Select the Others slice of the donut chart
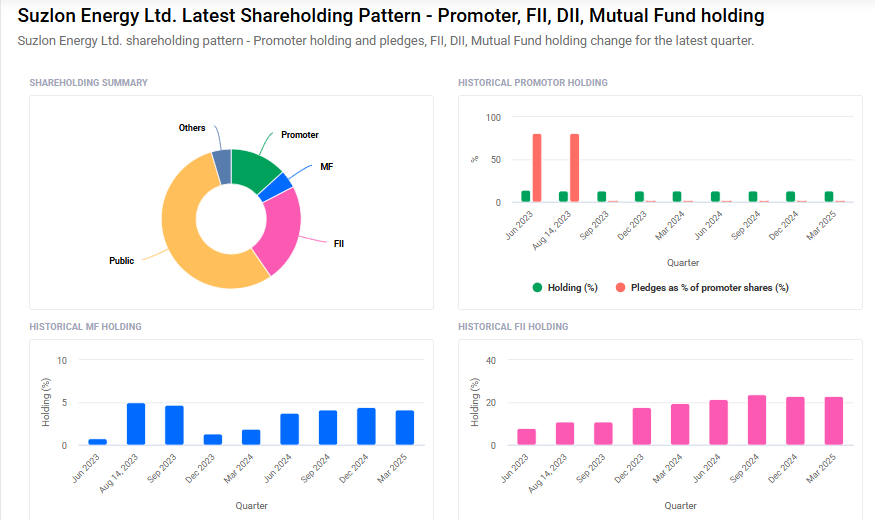 (x=223, y=166)
